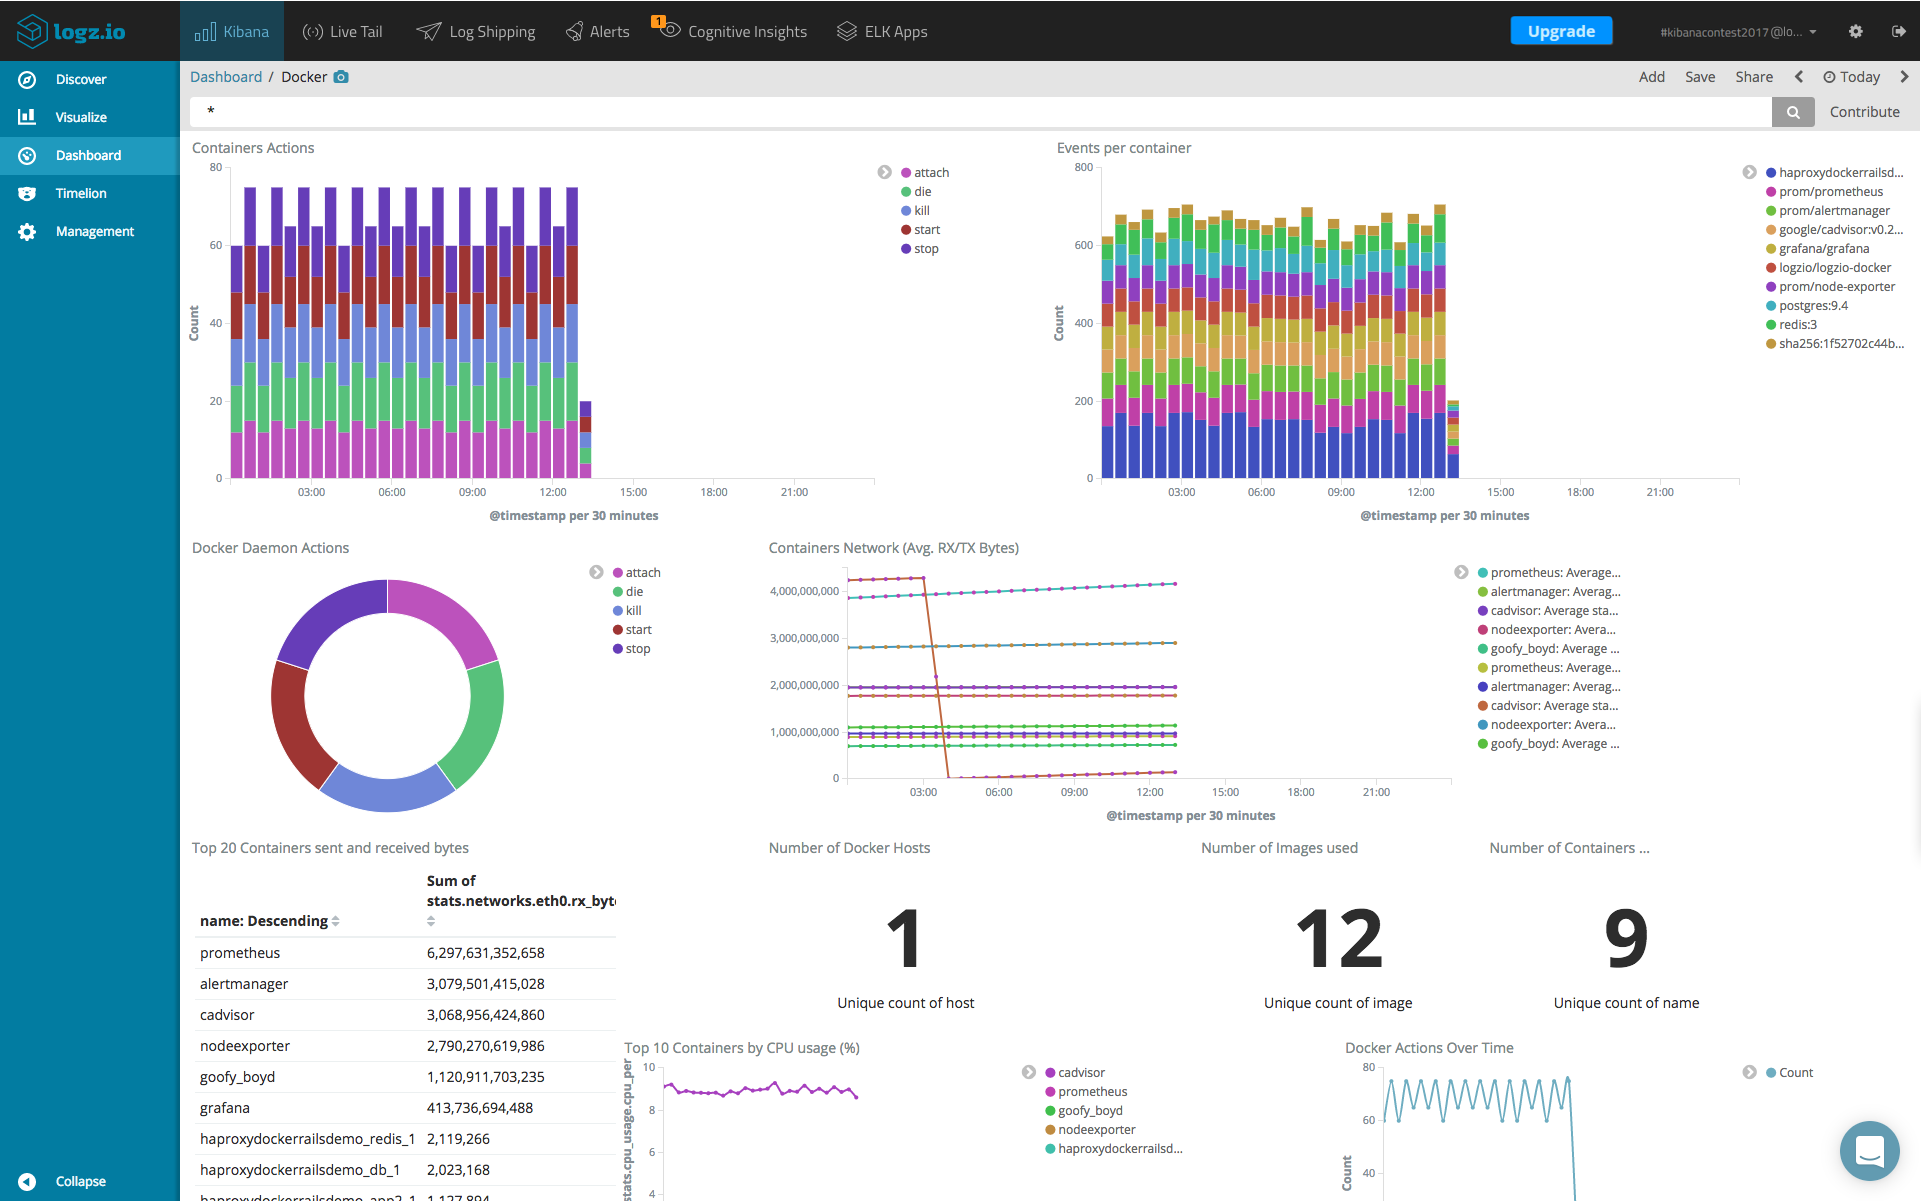Open the account dropdown
This screenshot has height=1201, width=1921.
coord(1738,32)
